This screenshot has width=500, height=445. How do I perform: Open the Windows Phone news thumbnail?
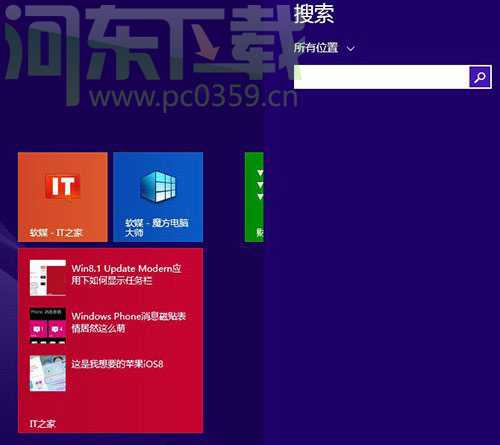point(48,326)
